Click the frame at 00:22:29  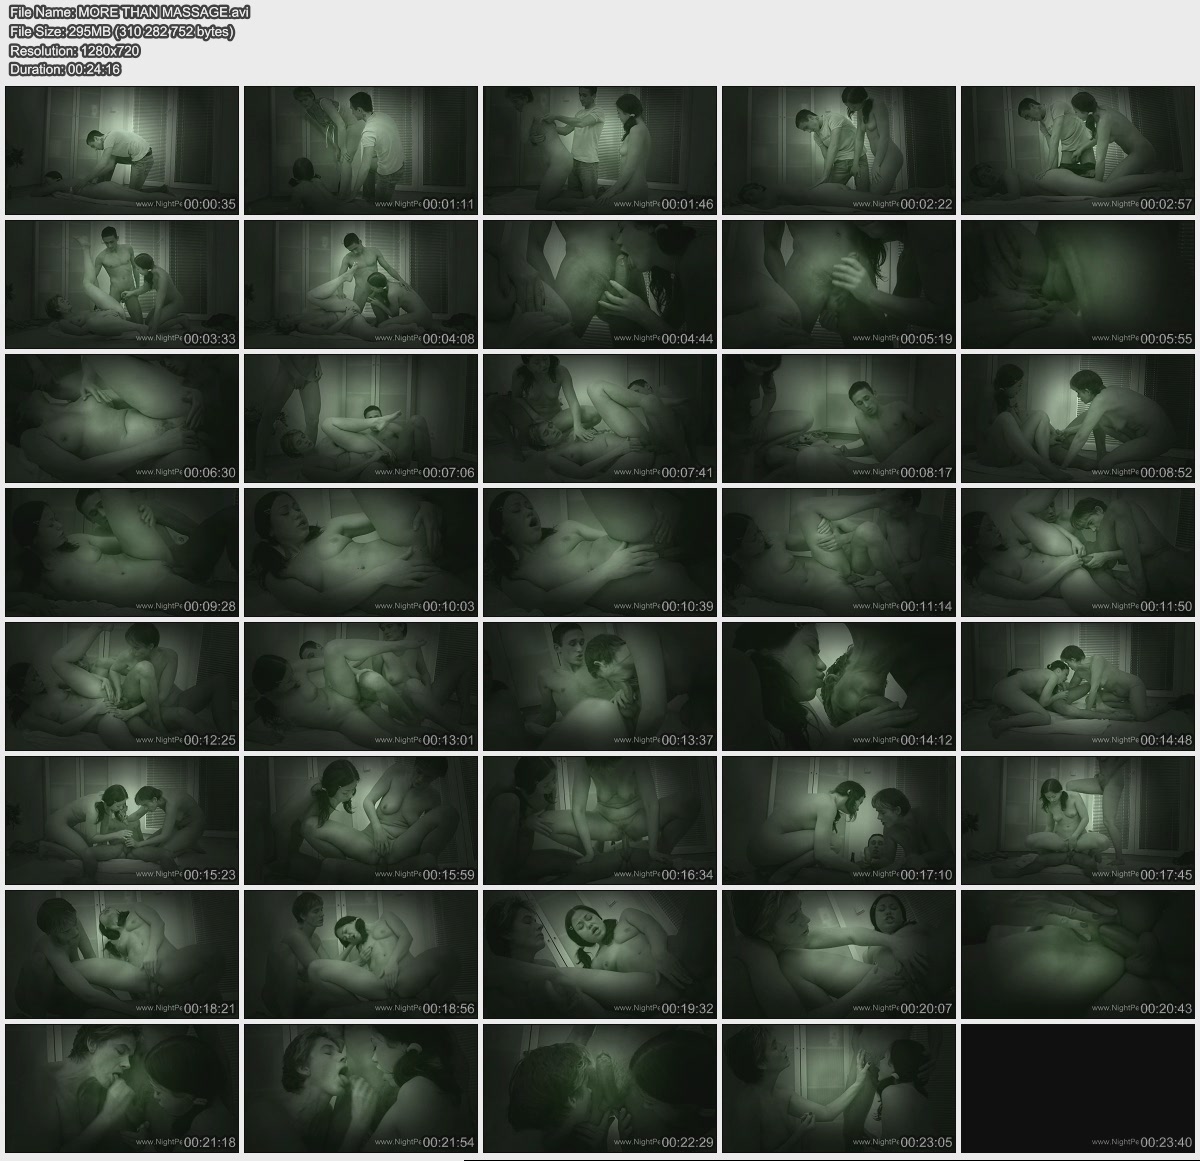coord(600,1088)
